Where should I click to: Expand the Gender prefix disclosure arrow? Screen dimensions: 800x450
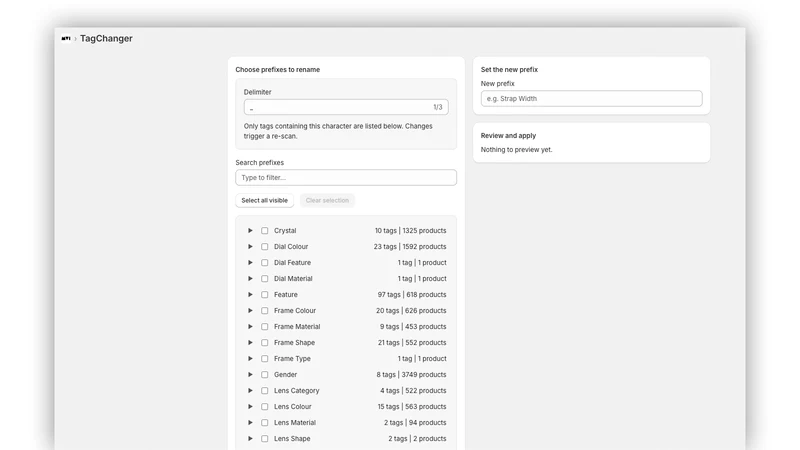pyautogui.click(x=250, y=374)
